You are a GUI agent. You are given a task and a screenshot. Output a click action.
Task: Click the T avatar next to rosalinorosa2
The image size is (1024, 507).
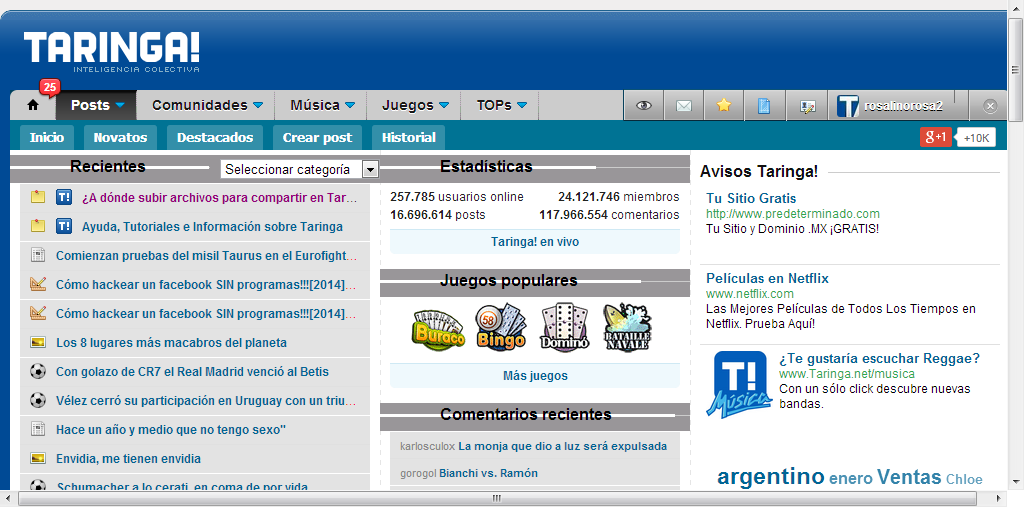tap(848, 106)
